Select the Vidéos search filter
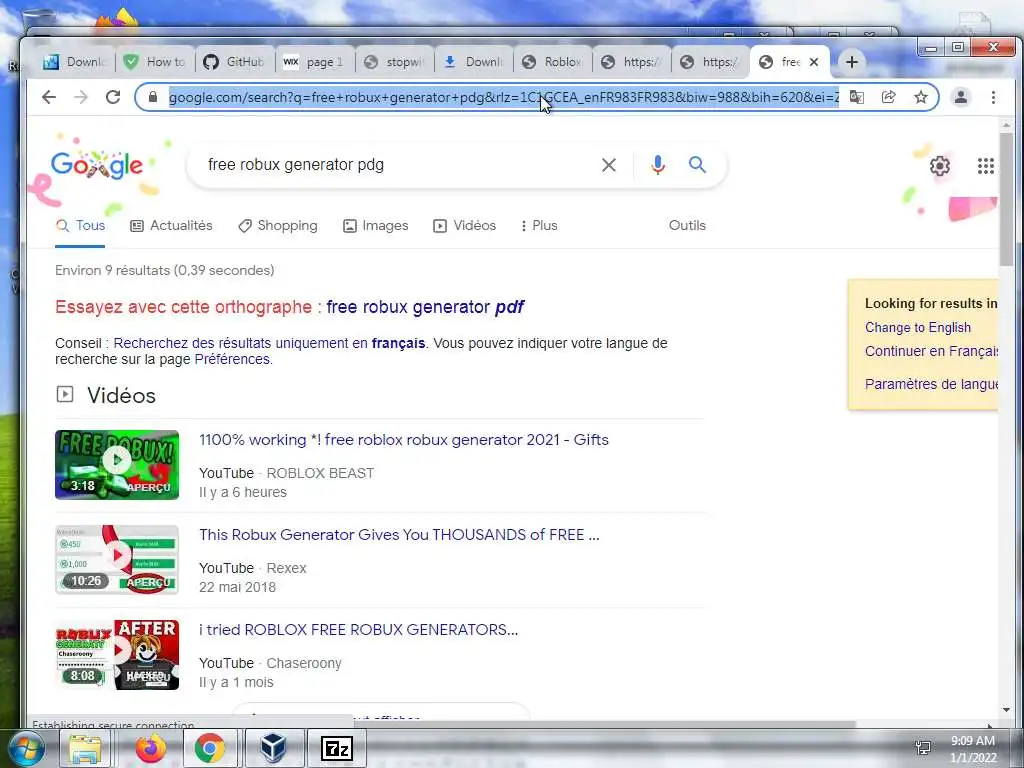This screenshot has height=768, width=1024. [464, 225]
